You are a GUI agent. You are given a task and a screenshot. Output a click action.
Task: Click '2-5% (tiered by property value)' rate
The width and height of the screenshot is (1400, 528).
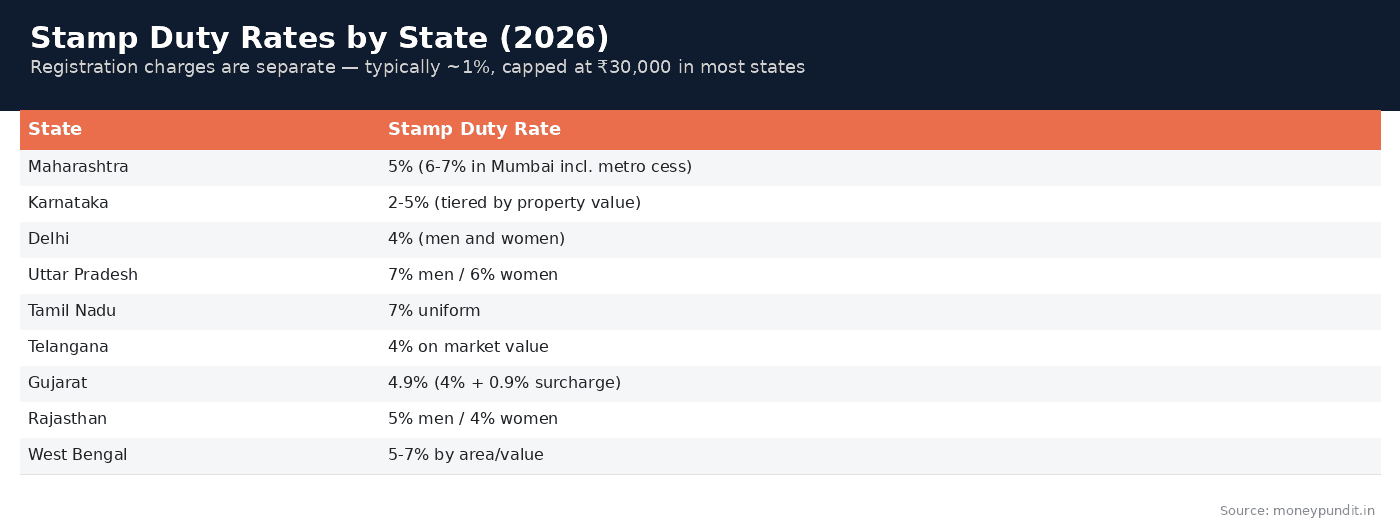pos(514,203)
